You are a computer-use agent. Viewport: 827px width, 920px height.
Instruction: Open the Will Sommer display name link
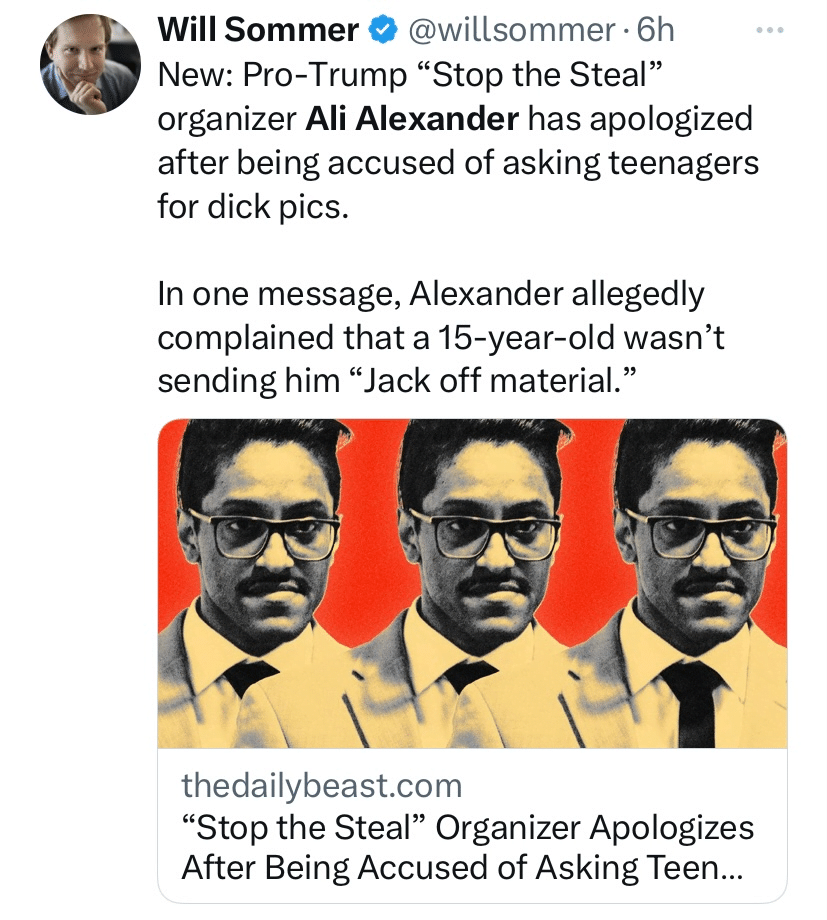point(258,31)
